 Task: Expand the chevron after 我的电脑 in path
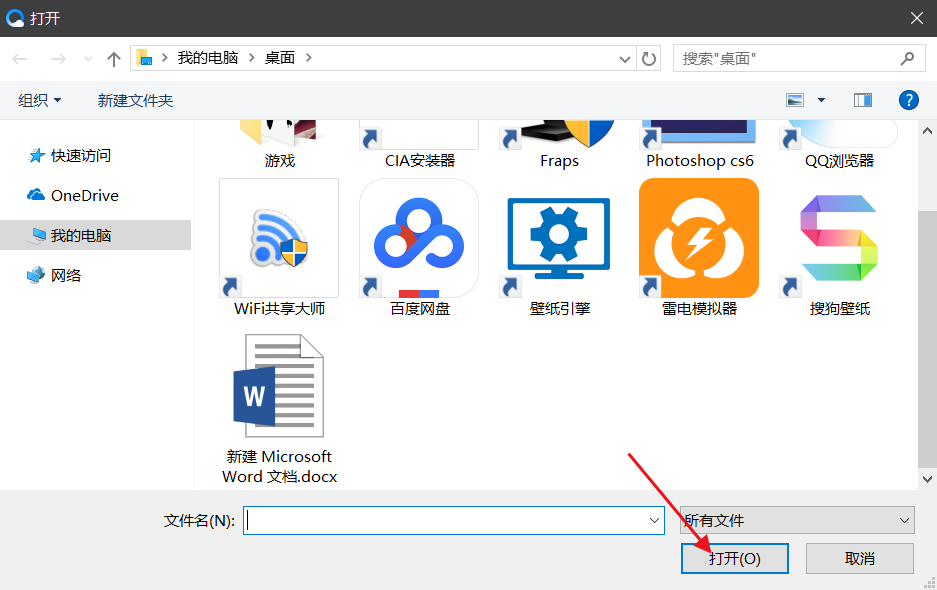point(252,58)
